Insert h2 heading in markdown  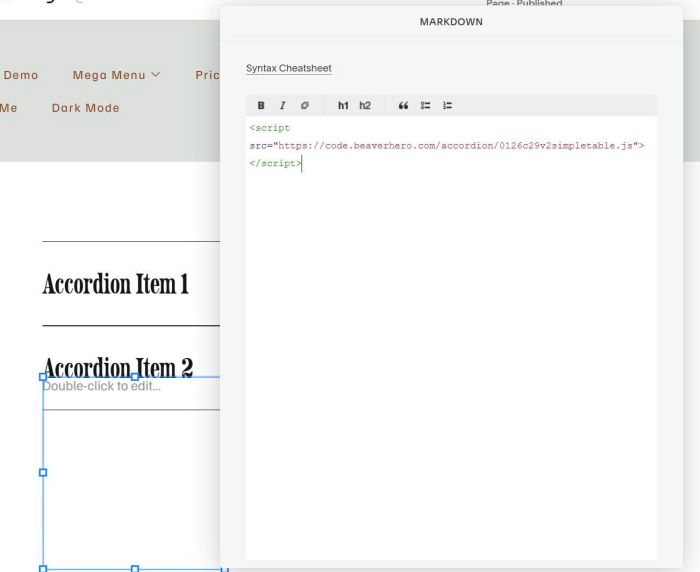365,105
